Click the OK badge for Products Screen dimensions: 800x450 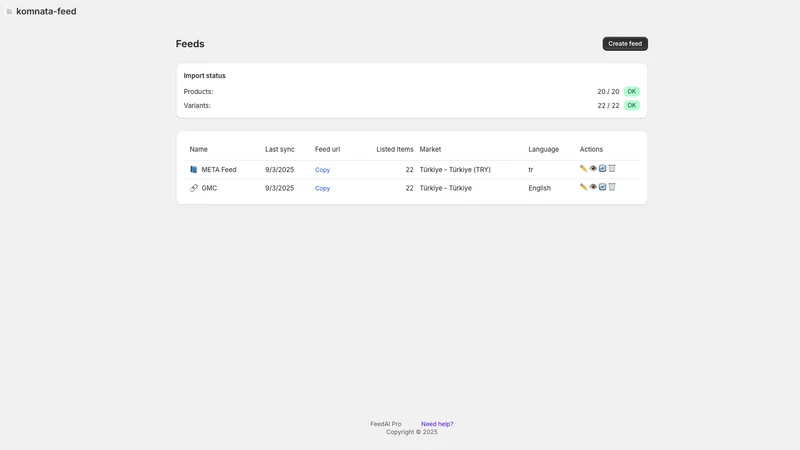[x=632, y=91]
